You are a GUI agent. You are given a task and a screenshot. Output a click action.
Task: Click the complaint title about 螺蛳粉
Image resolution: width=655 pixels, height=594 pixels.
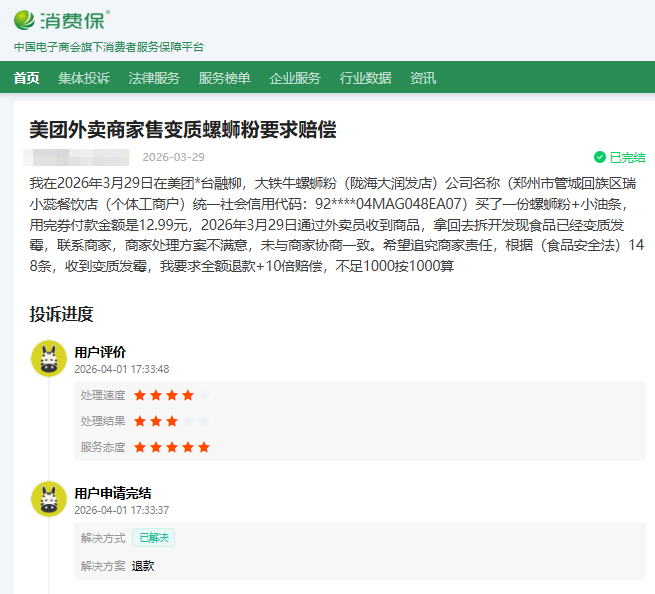pos(182,130)
